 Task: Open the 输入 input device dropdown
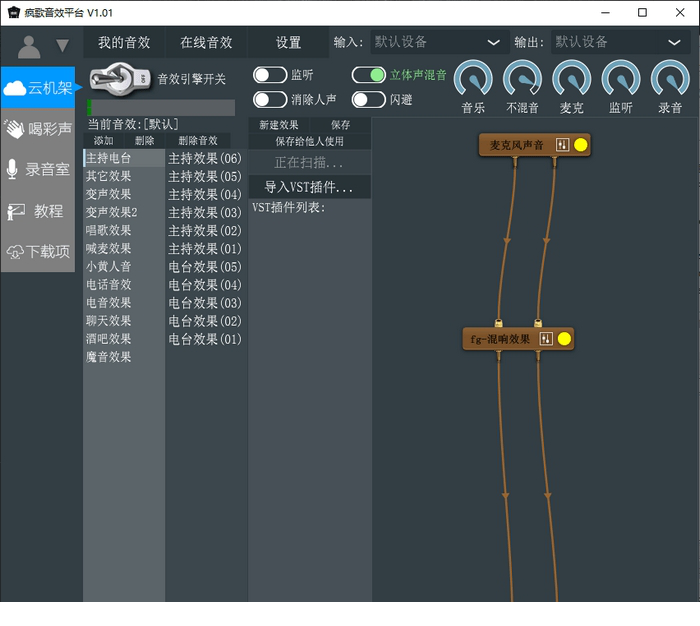pos(440,42)
